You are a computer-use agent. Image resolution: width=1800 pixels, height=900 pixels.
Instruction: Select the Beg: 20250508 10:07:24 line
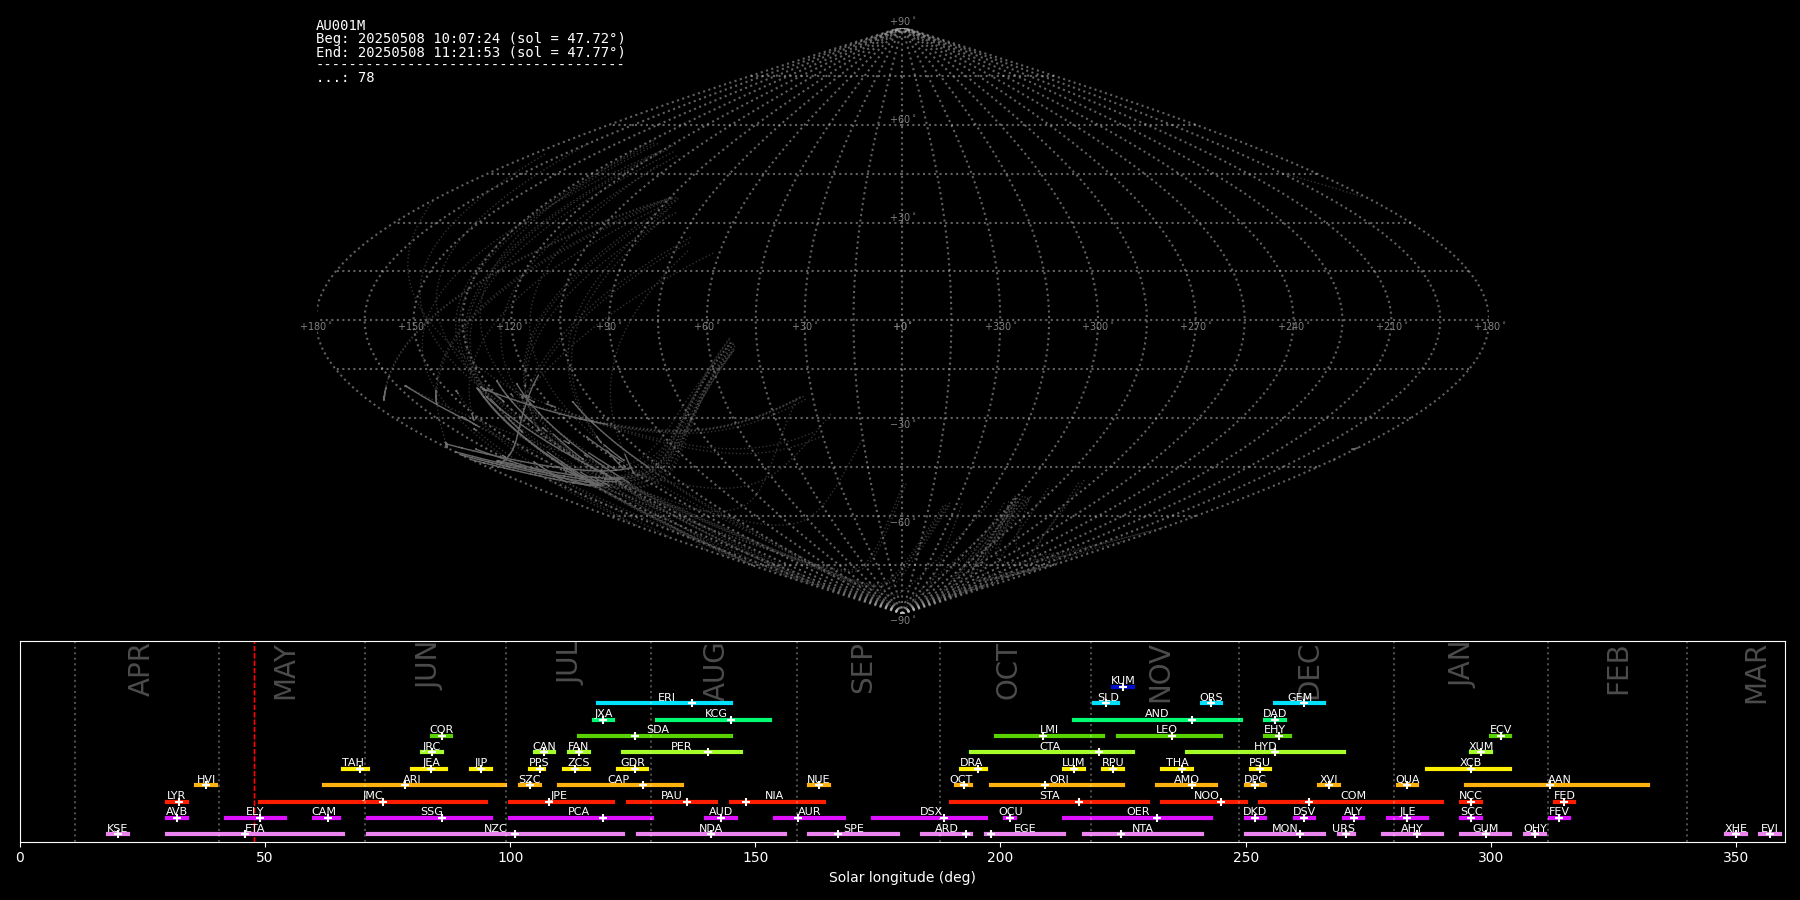pos(470,39)
